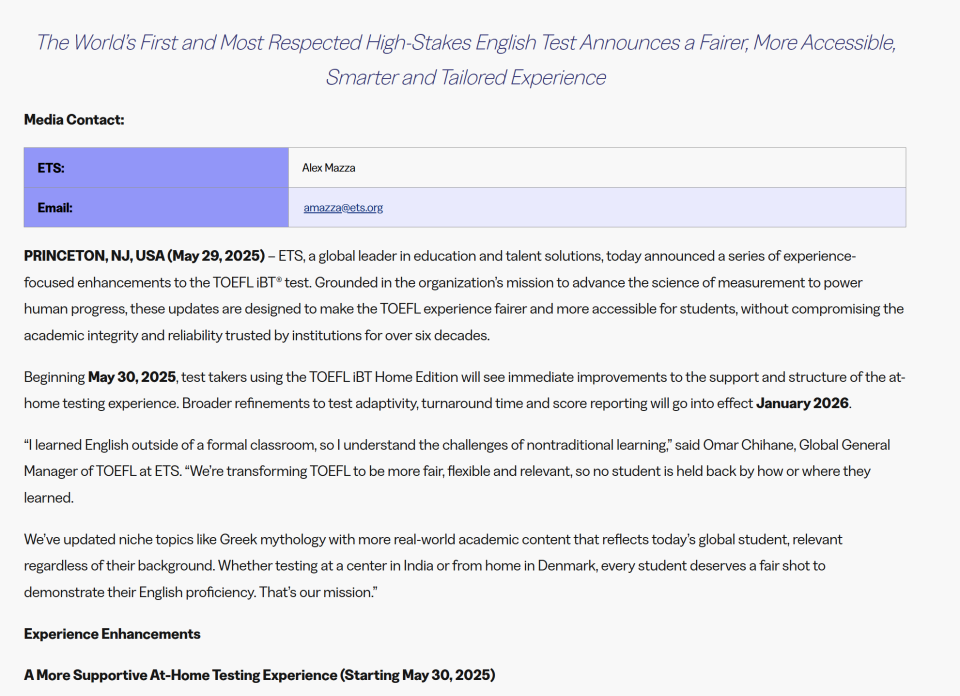The height and width of the screenshot is (696, 960).
Task: Click the bold "January 2026" date
Action: (x=802, y=403)
